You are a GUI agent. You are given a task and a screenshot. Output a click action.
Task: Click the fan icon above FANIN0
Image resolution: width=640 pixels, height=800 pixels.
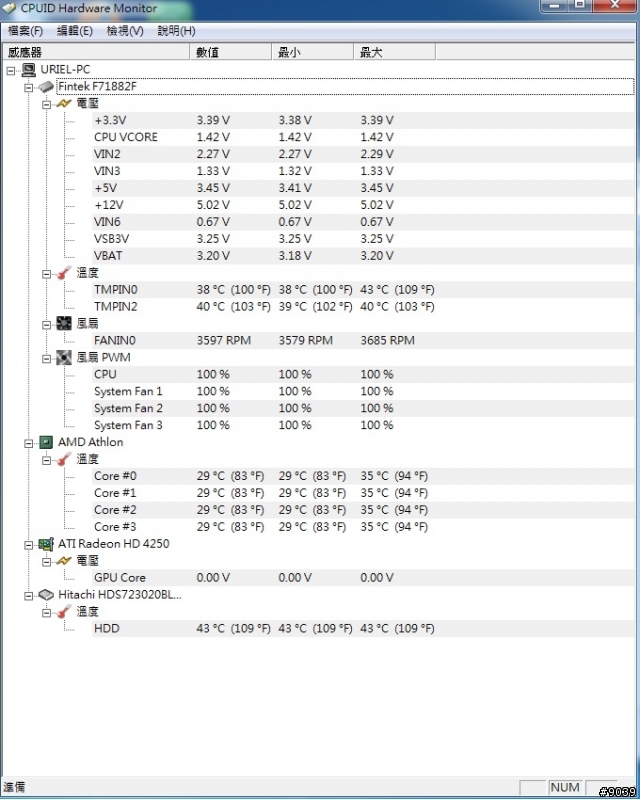64,323
